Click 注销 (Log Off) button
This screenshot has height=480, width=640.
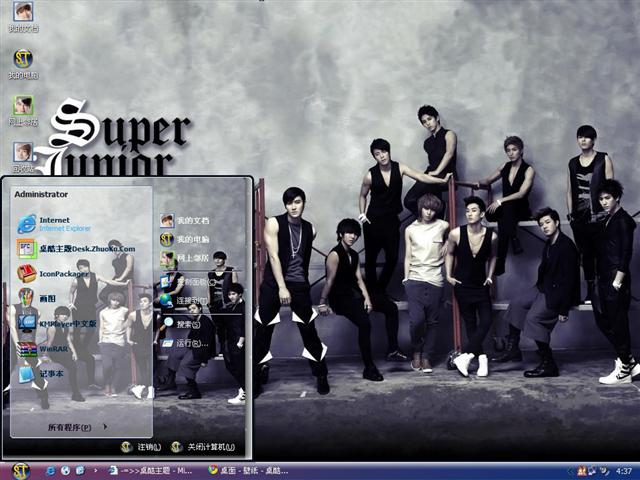pos(141,447)
